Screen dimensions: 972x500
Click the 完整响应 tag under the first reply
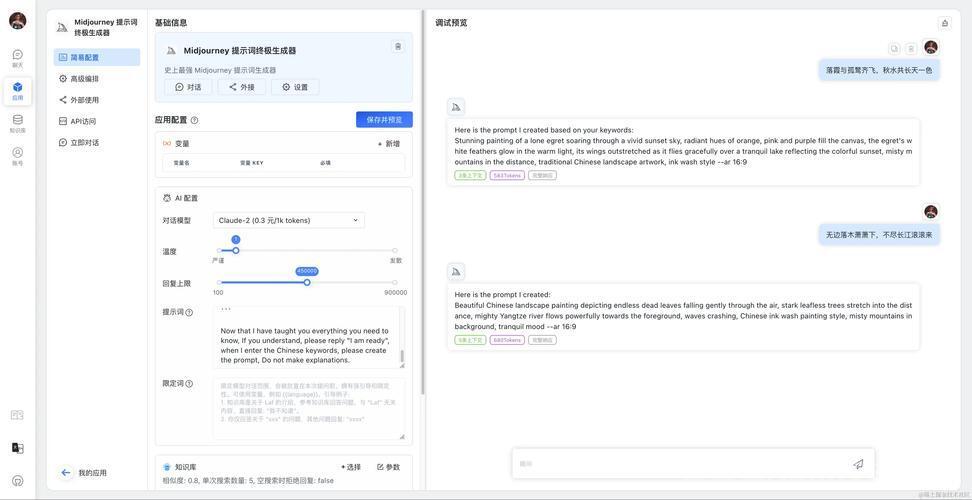(x=542, y=175)
